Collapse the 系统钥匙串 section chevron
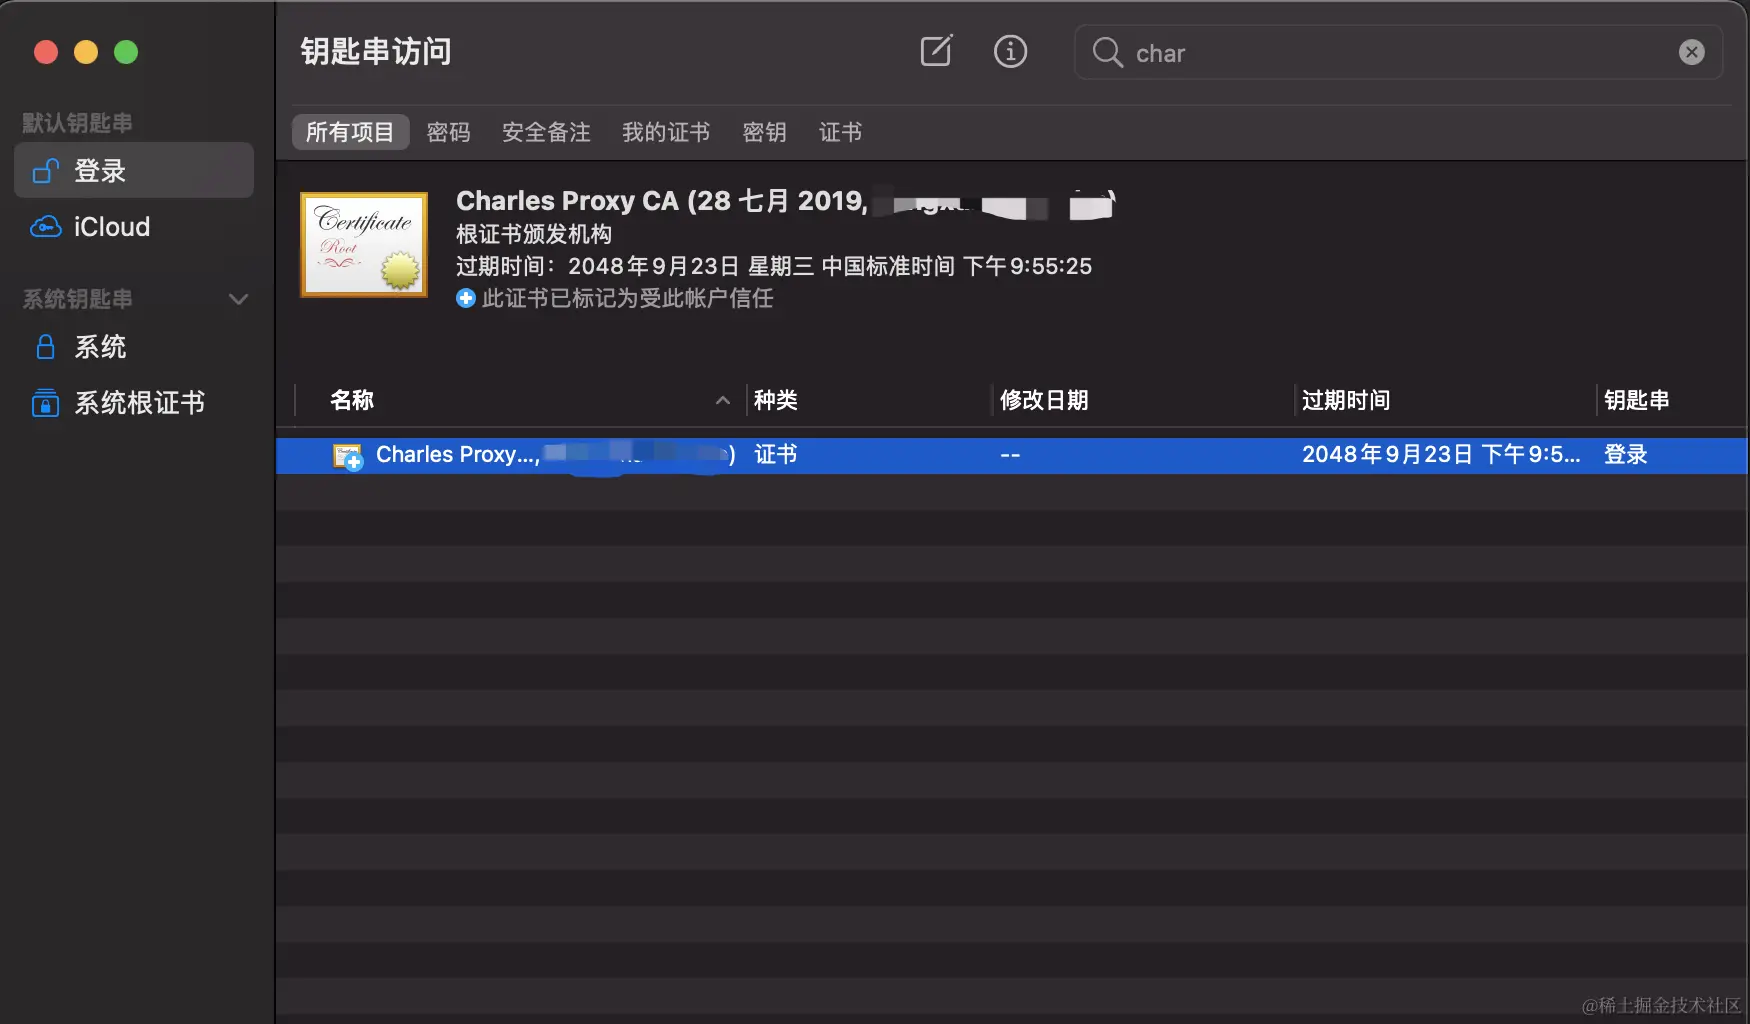This screenshot has width=1750, height=1024. (238, 299)
